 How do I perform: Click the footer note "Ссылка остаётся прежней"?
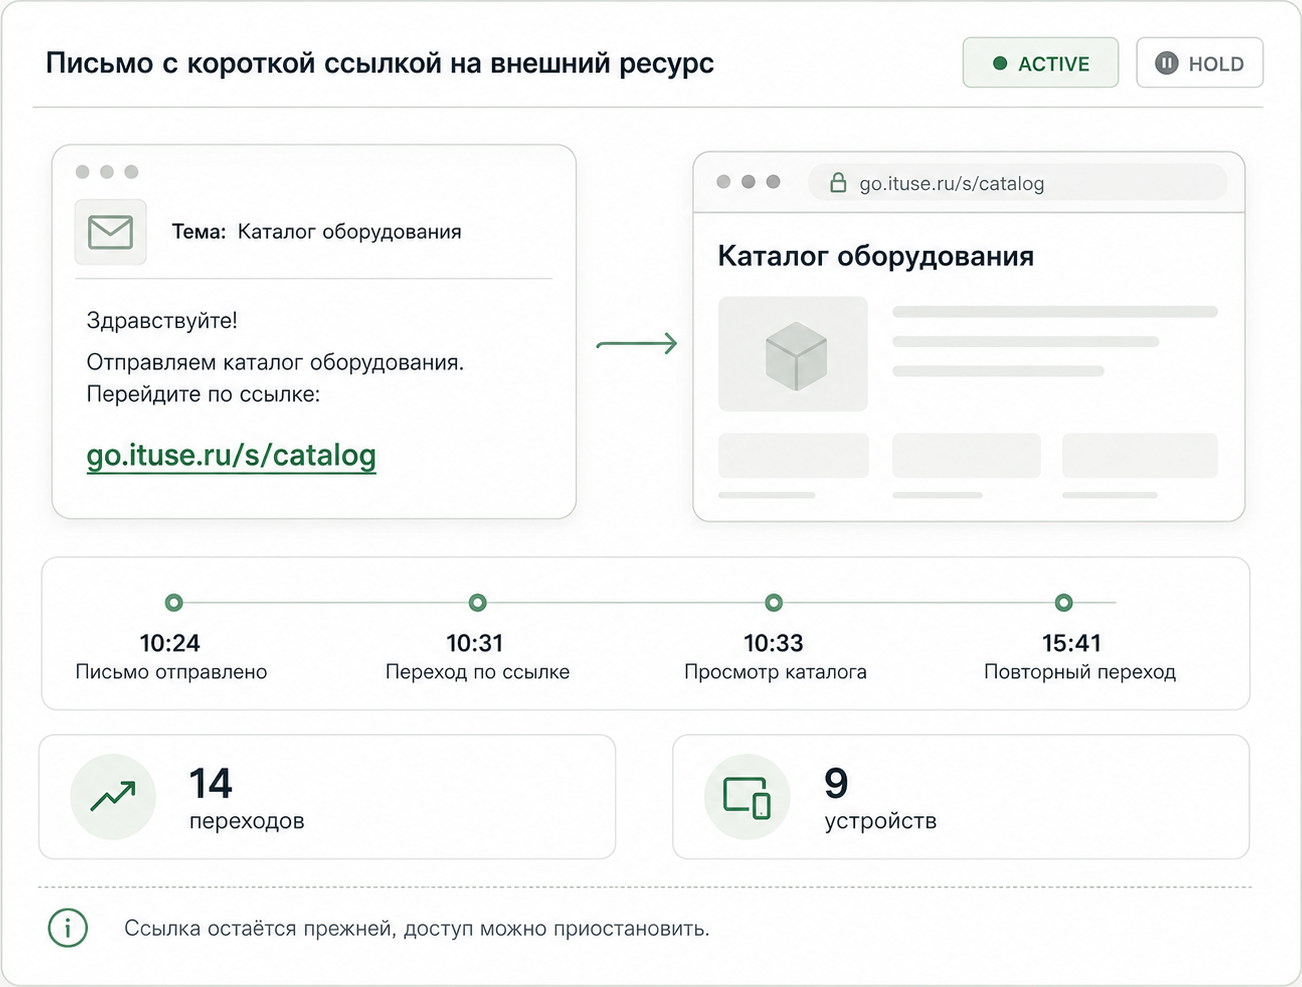(260, 929)
